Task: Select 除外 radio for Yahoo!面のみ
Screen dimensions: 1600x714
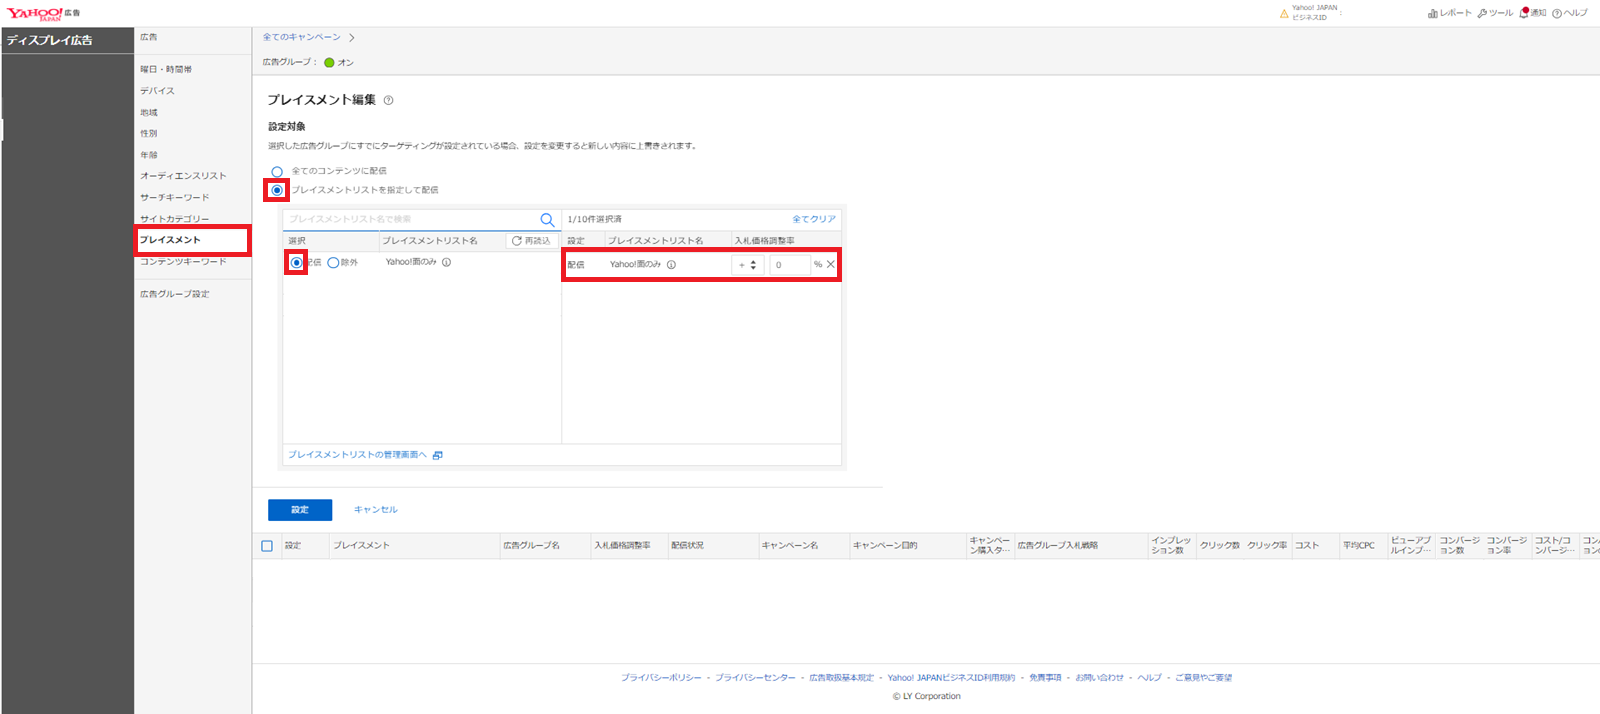Action: (333, 263)
